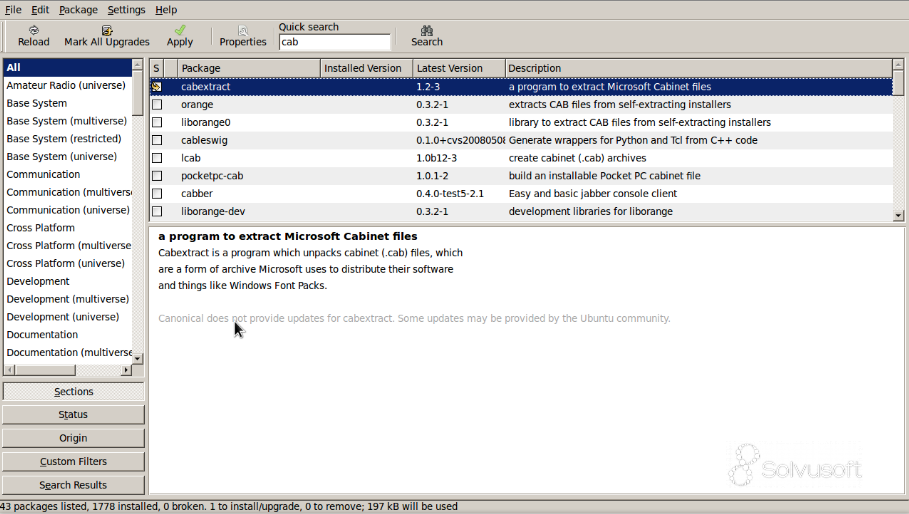Click the Origin filter button
Screen dimensions: 909x514
73,438
